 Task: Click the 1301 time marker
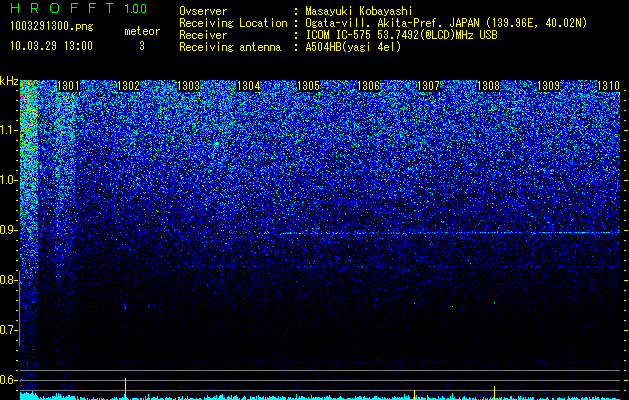point(68,86)
